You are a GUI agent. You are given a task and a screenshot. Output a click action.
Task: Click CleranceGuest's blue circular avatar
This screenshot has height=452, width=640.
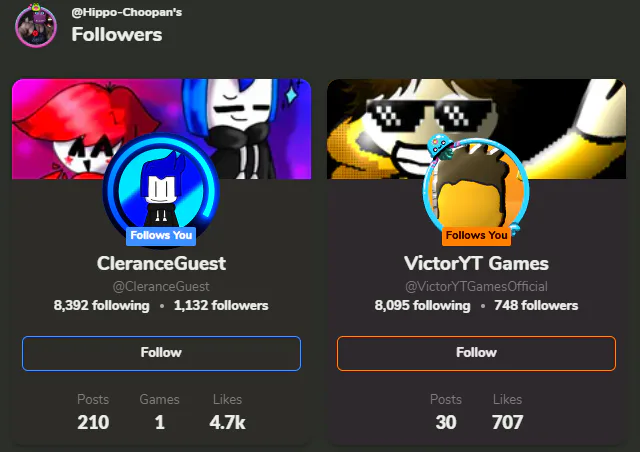pos(161,190)
